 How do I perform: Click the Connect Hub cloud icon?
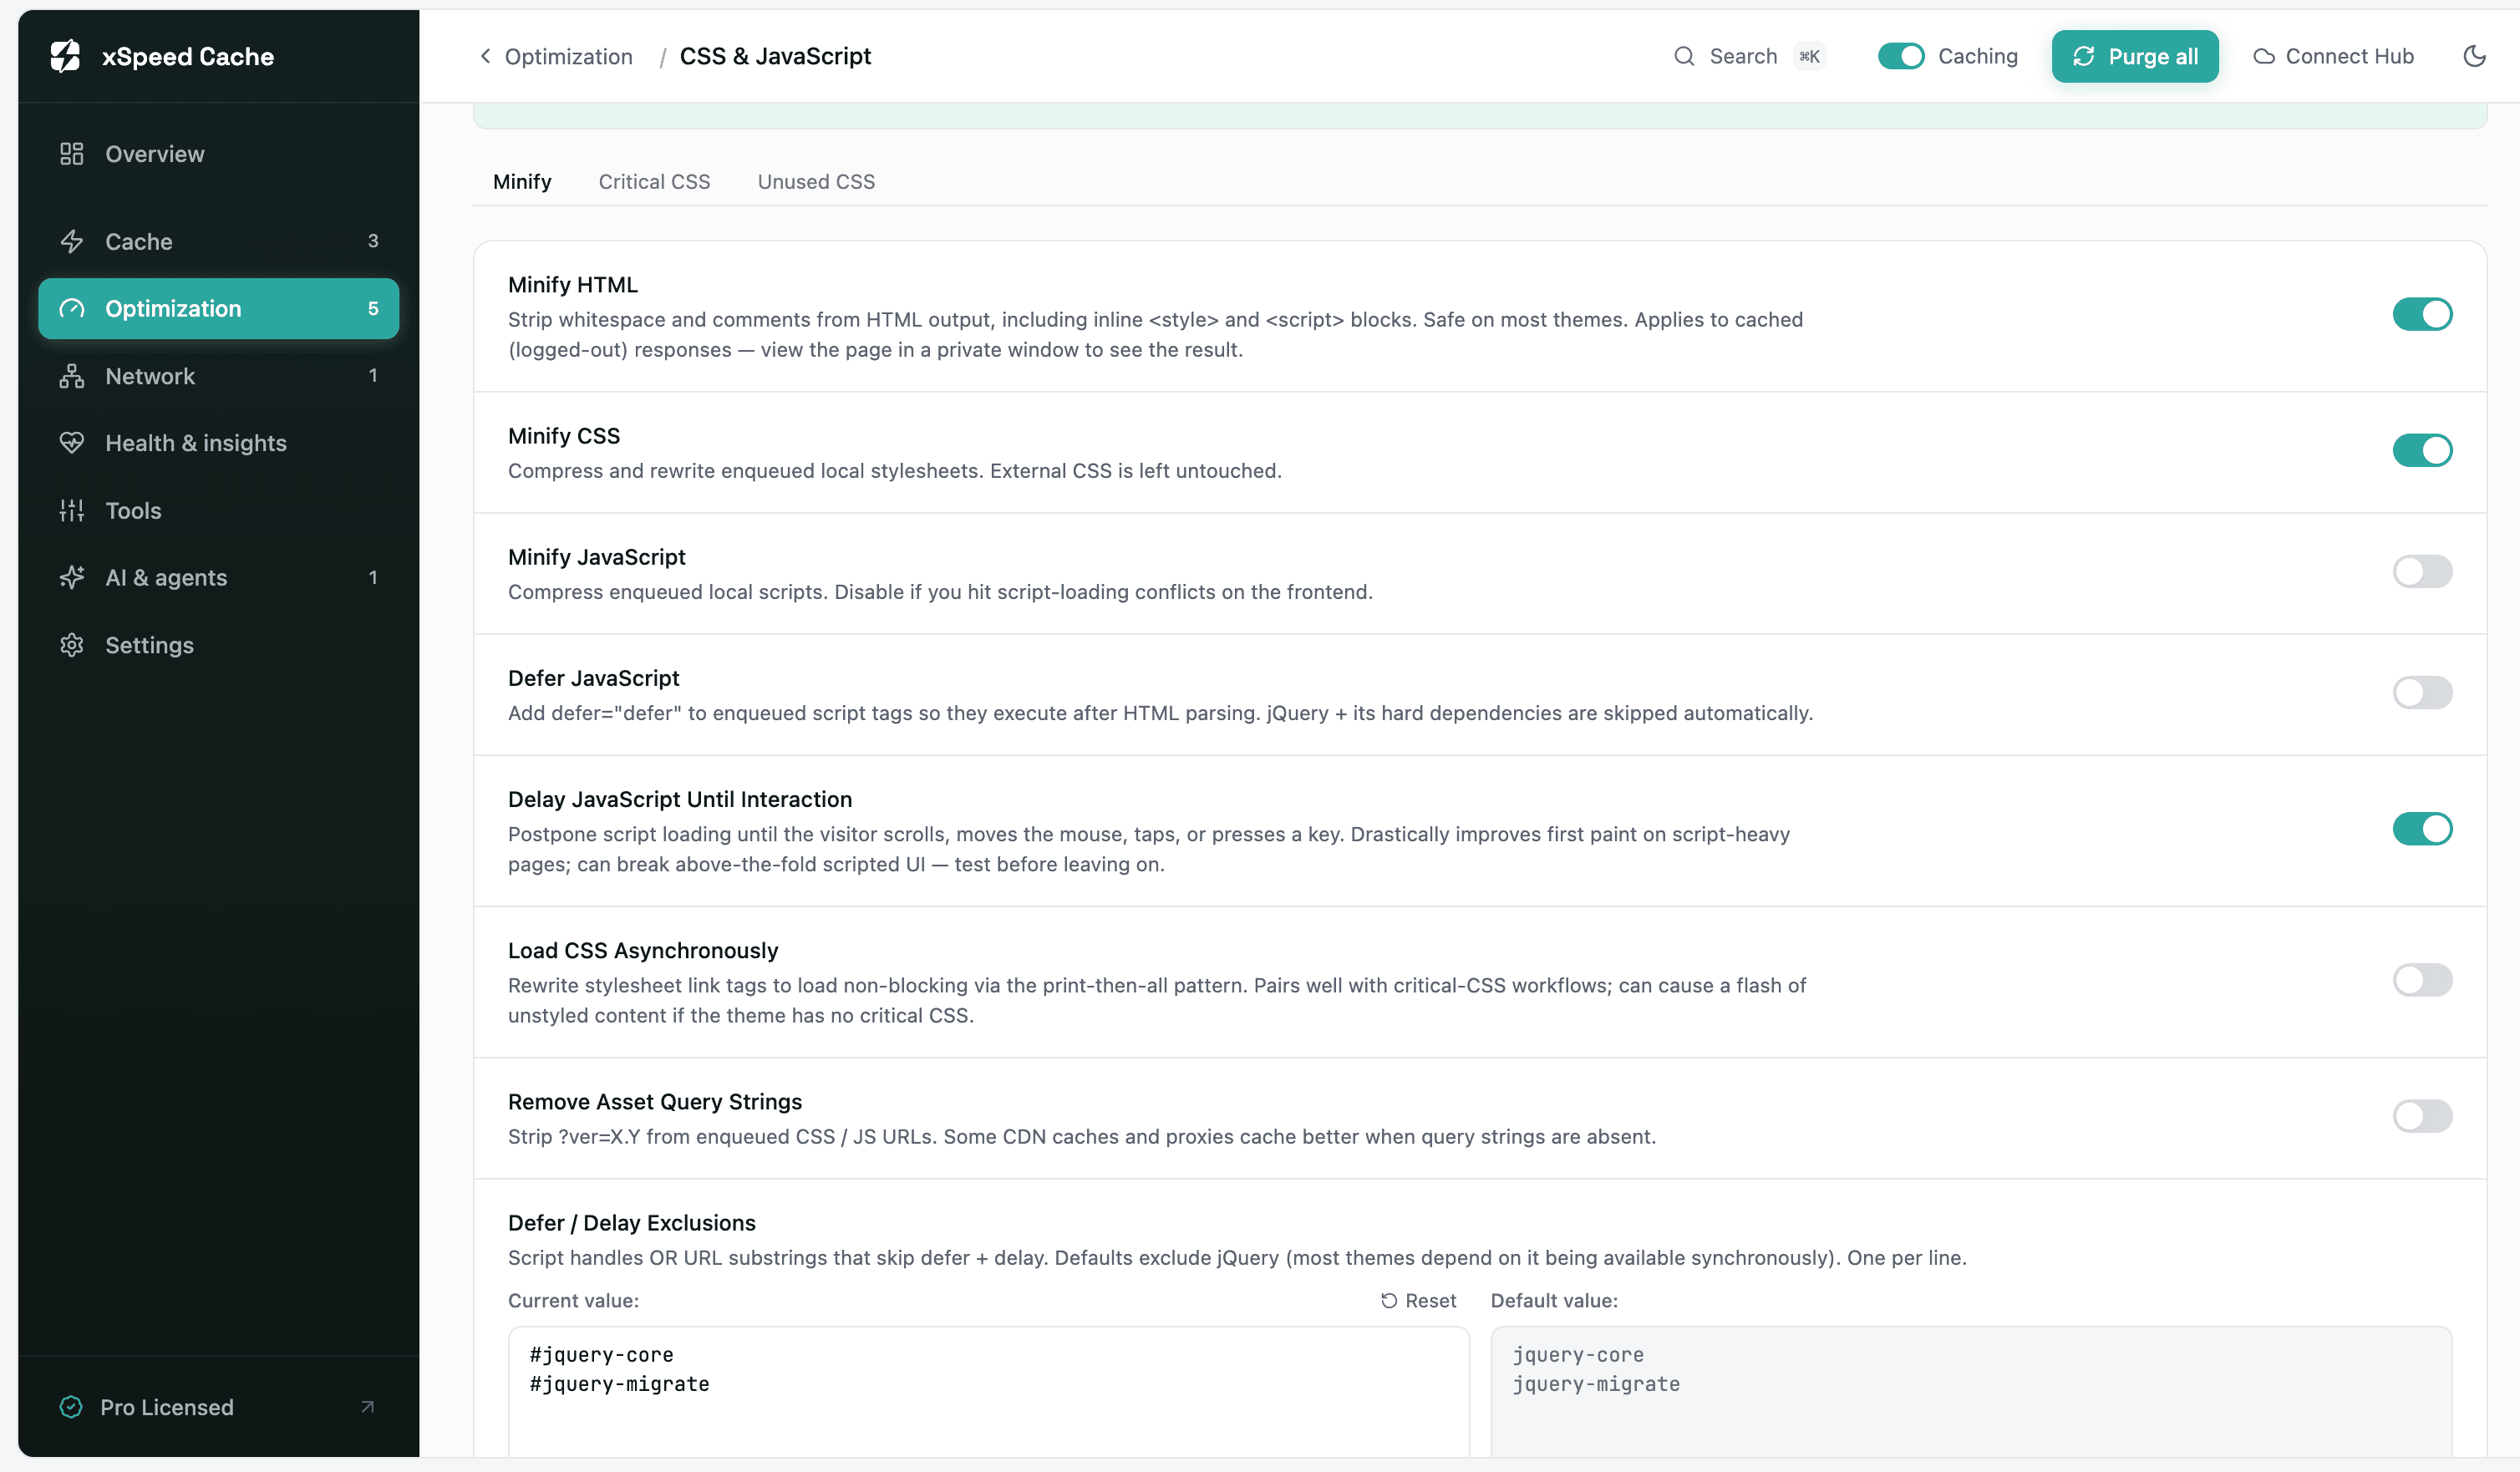(2264, 57)
